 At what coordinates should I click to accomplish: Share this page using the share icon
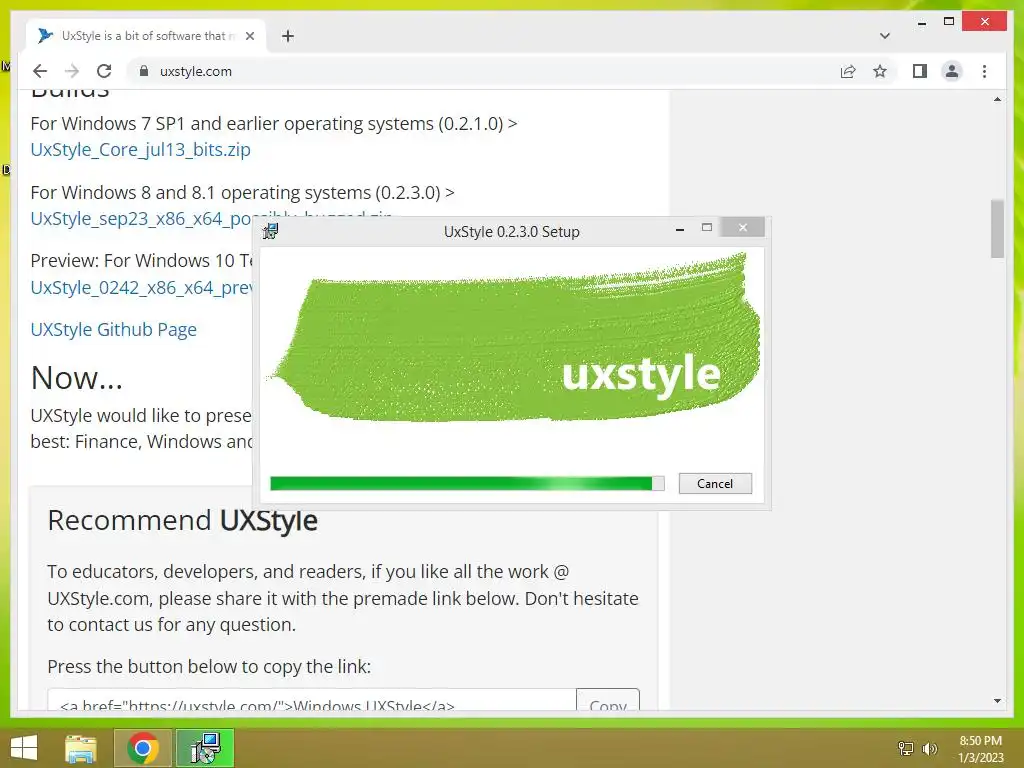click(848, 71)
